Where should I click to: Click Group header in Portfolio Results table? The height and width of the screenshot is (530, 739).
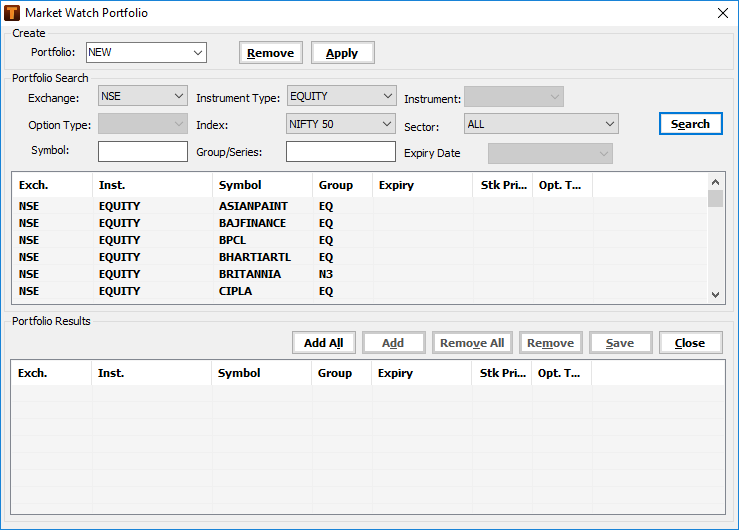click(342, 373)
